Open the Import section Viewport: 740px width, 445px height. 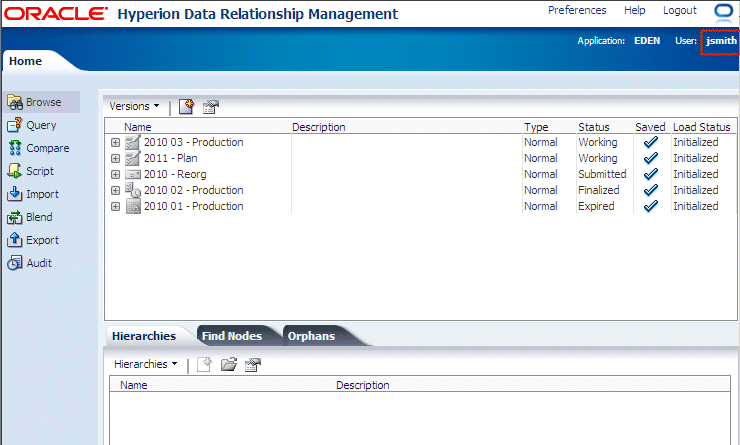click(33, 194)
